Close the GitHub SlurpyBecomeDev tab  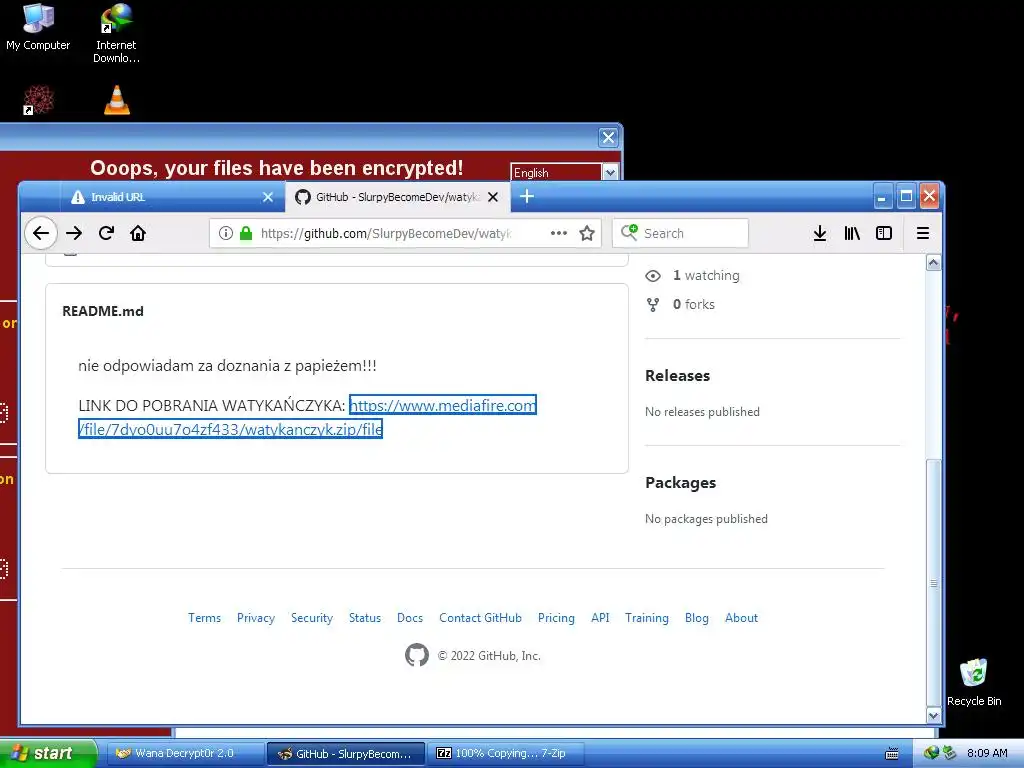[x=493, y=197]
